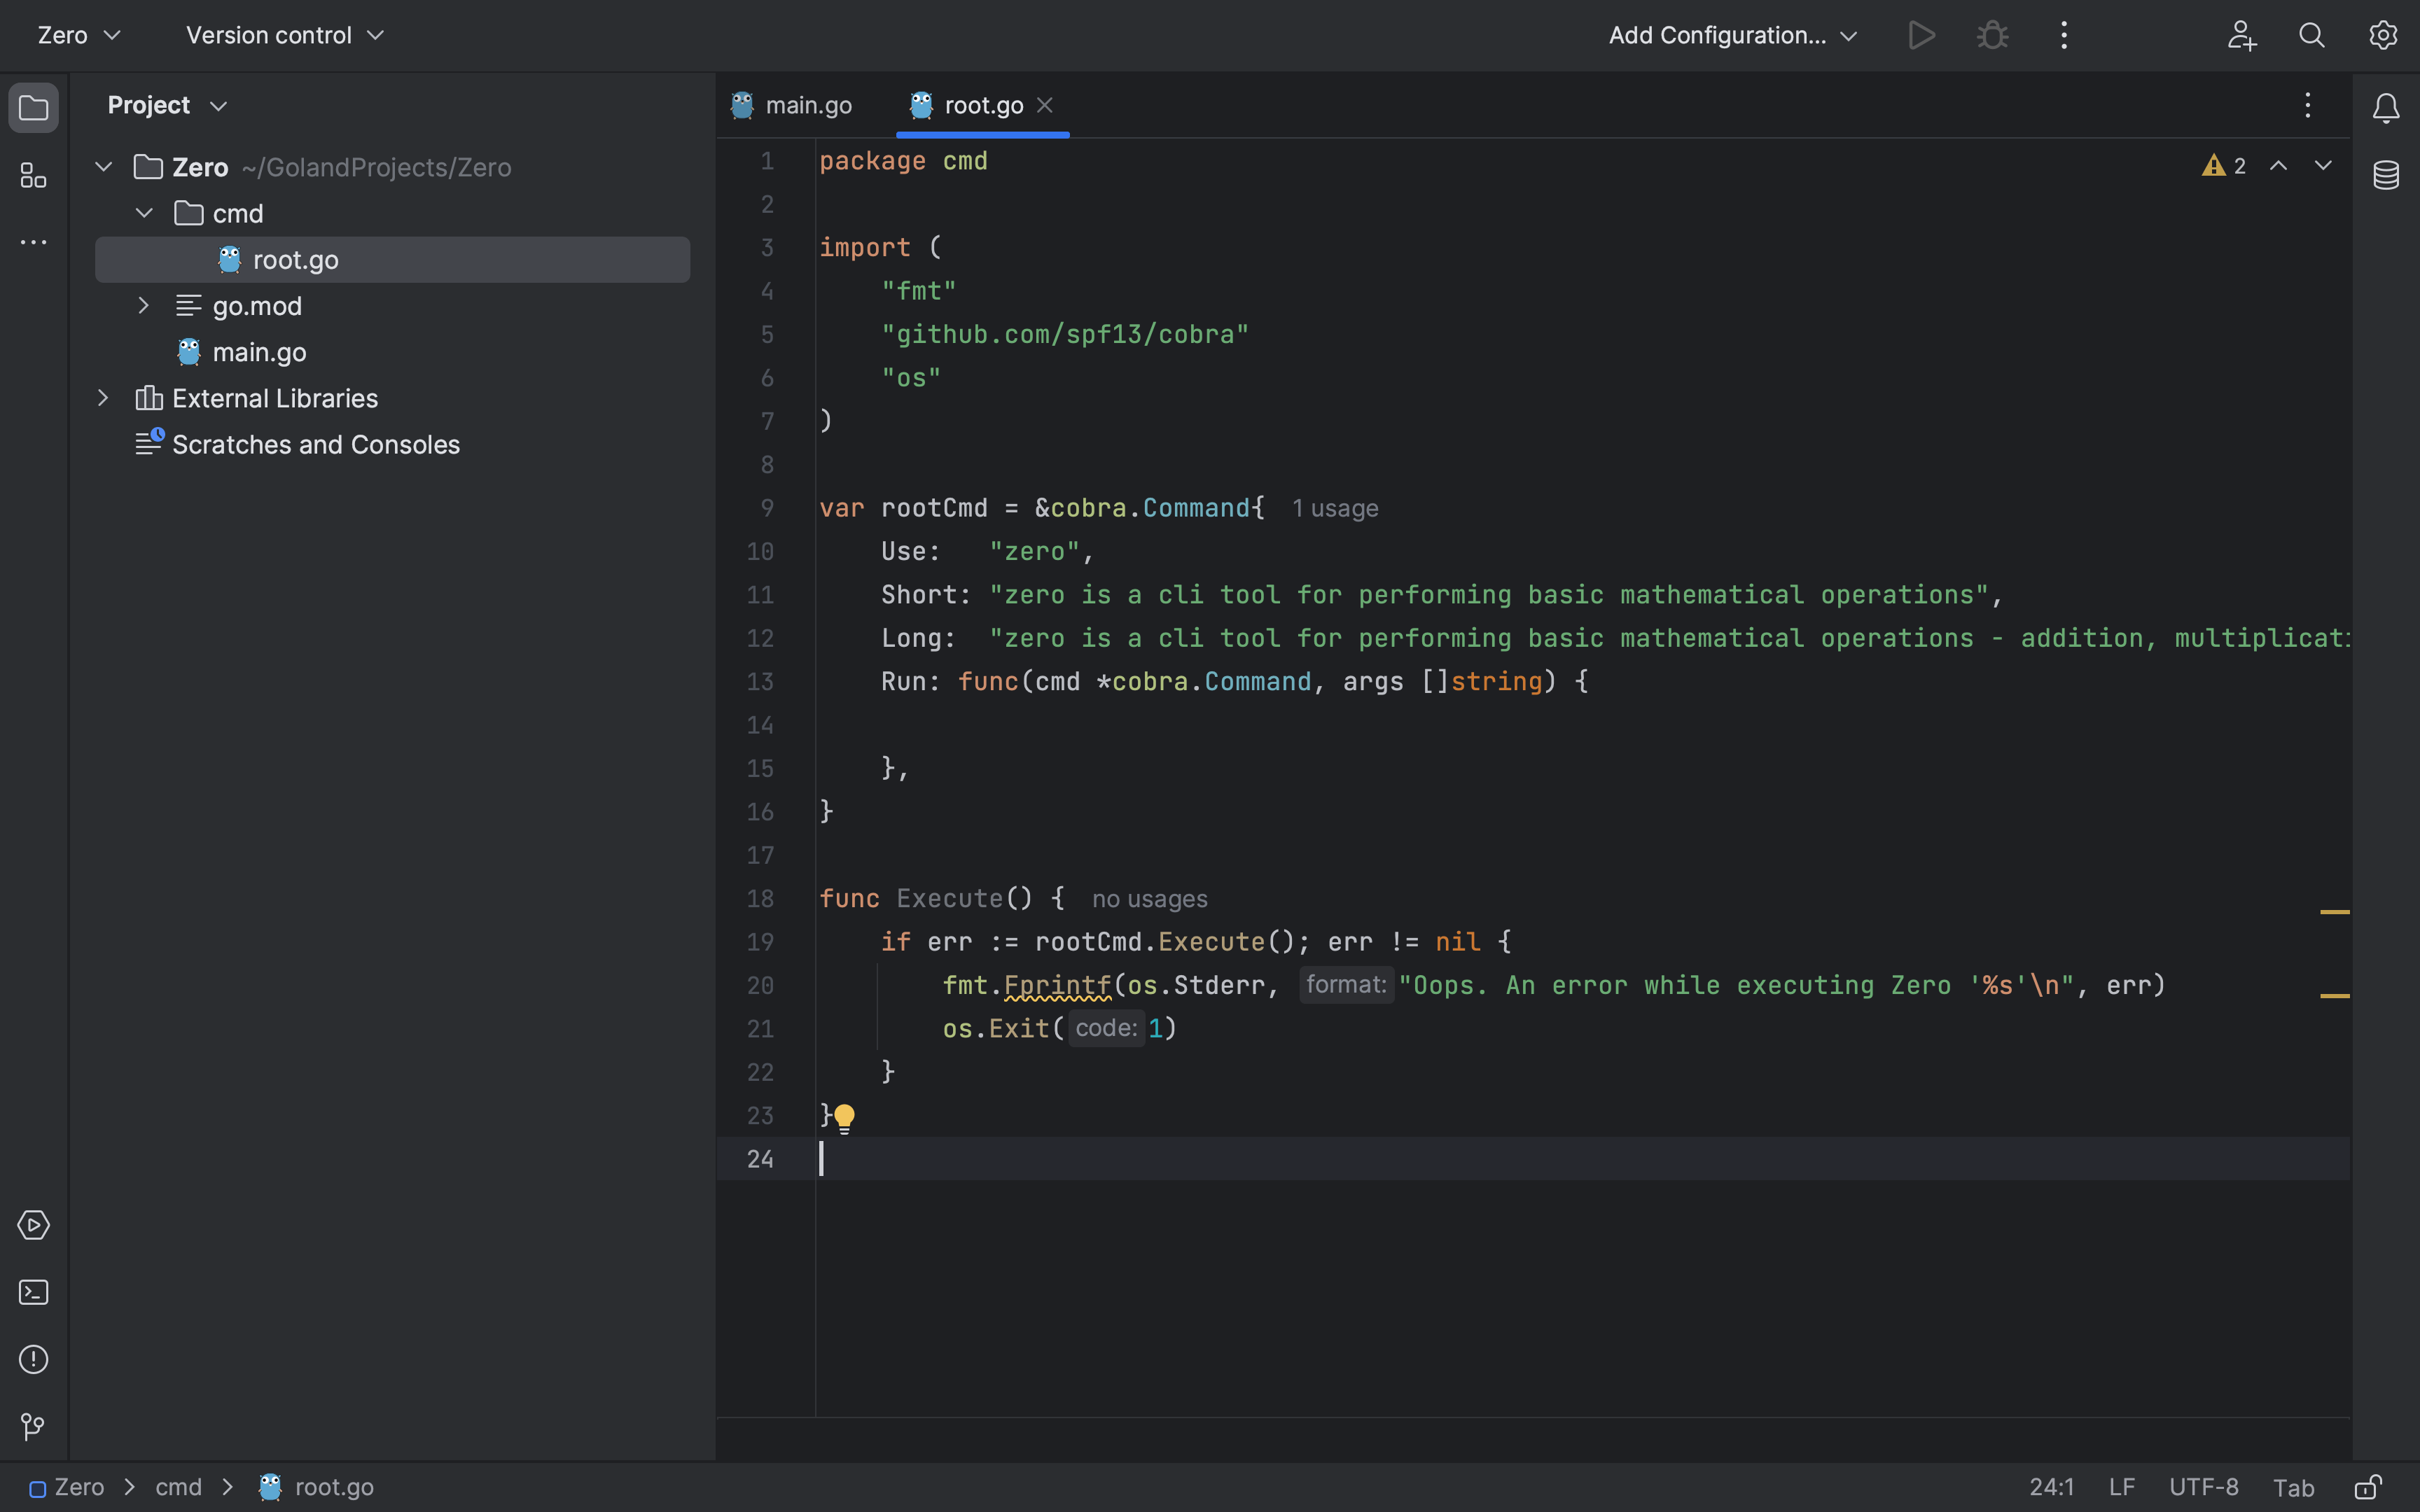Toggle the Project tool window folder button
The height and width of the screenshot is (1512, 2420).
point(33,107)
